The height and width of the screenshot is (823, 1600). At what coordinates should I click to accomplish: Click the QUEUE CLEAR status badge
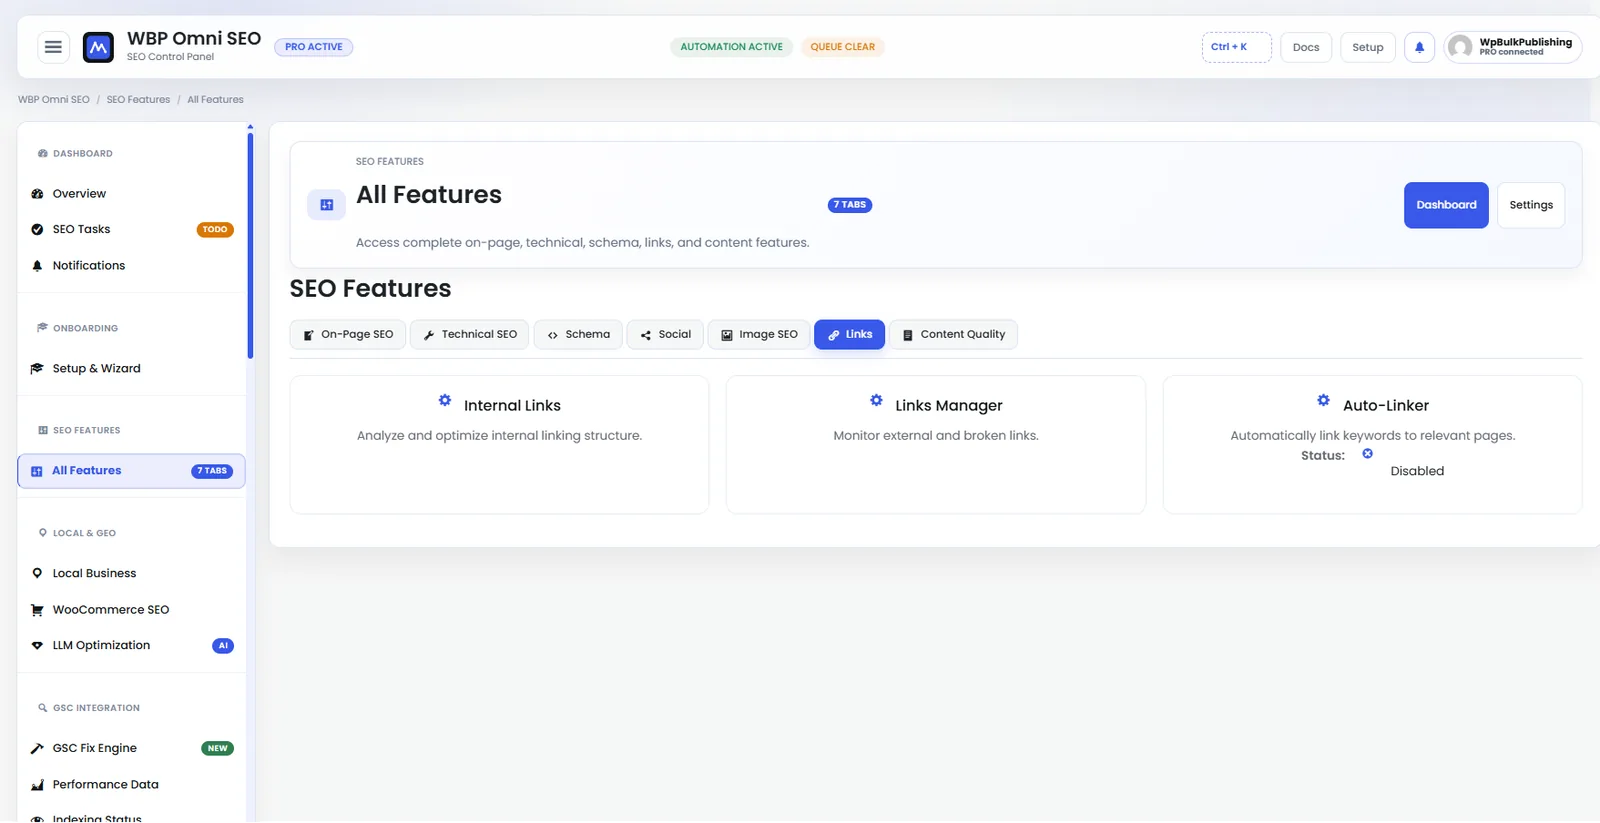click(842, 47)
